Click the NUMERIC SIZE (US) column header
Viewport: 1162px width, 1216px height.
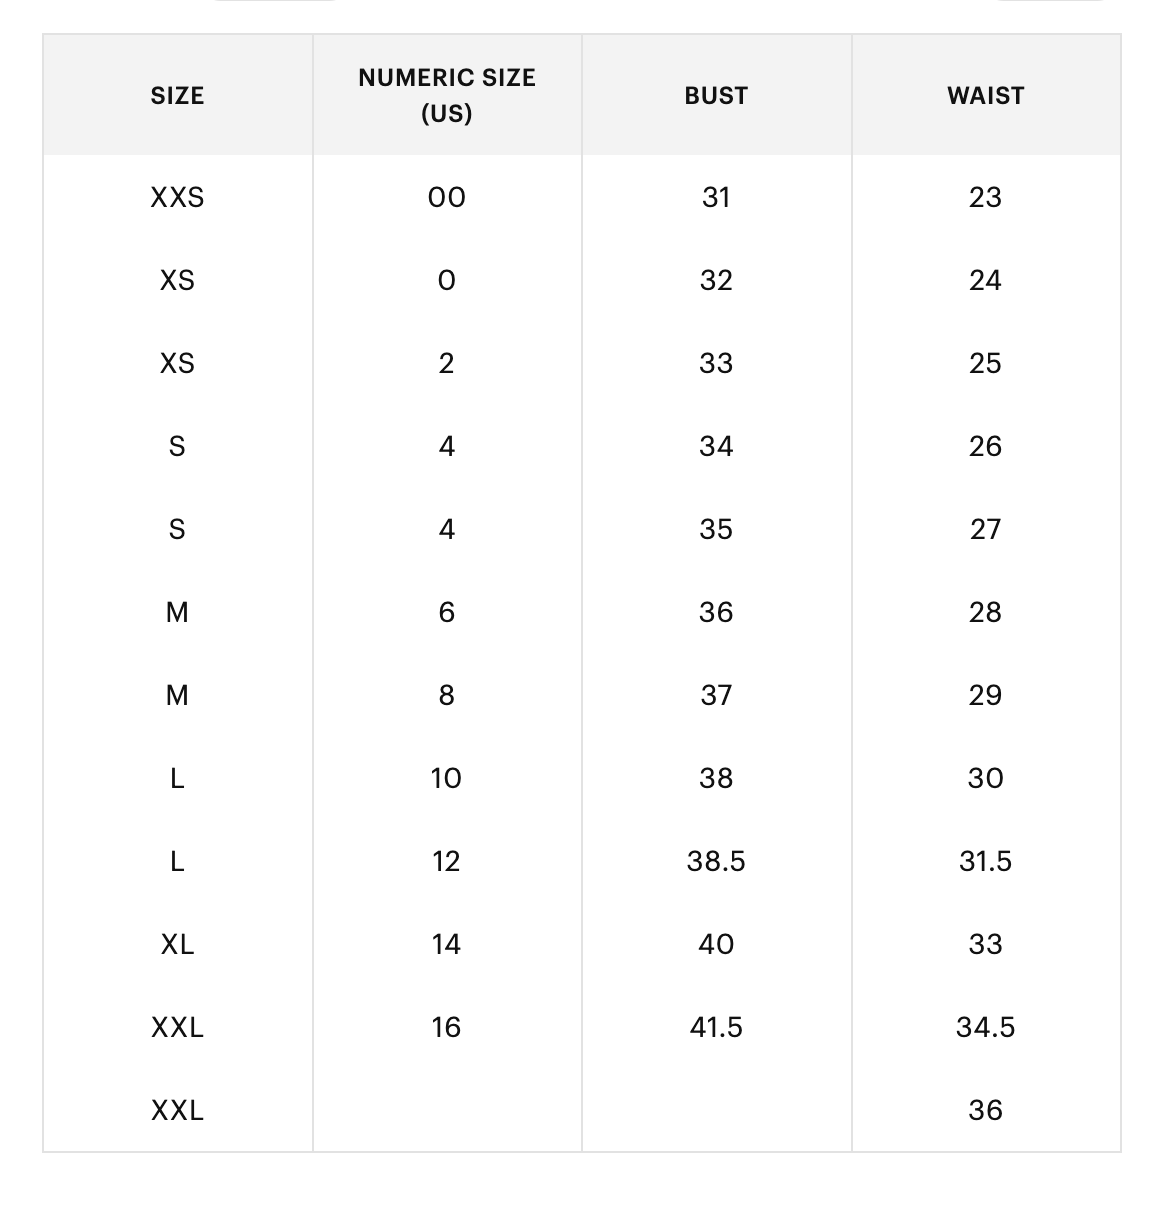tap(447, 95)
